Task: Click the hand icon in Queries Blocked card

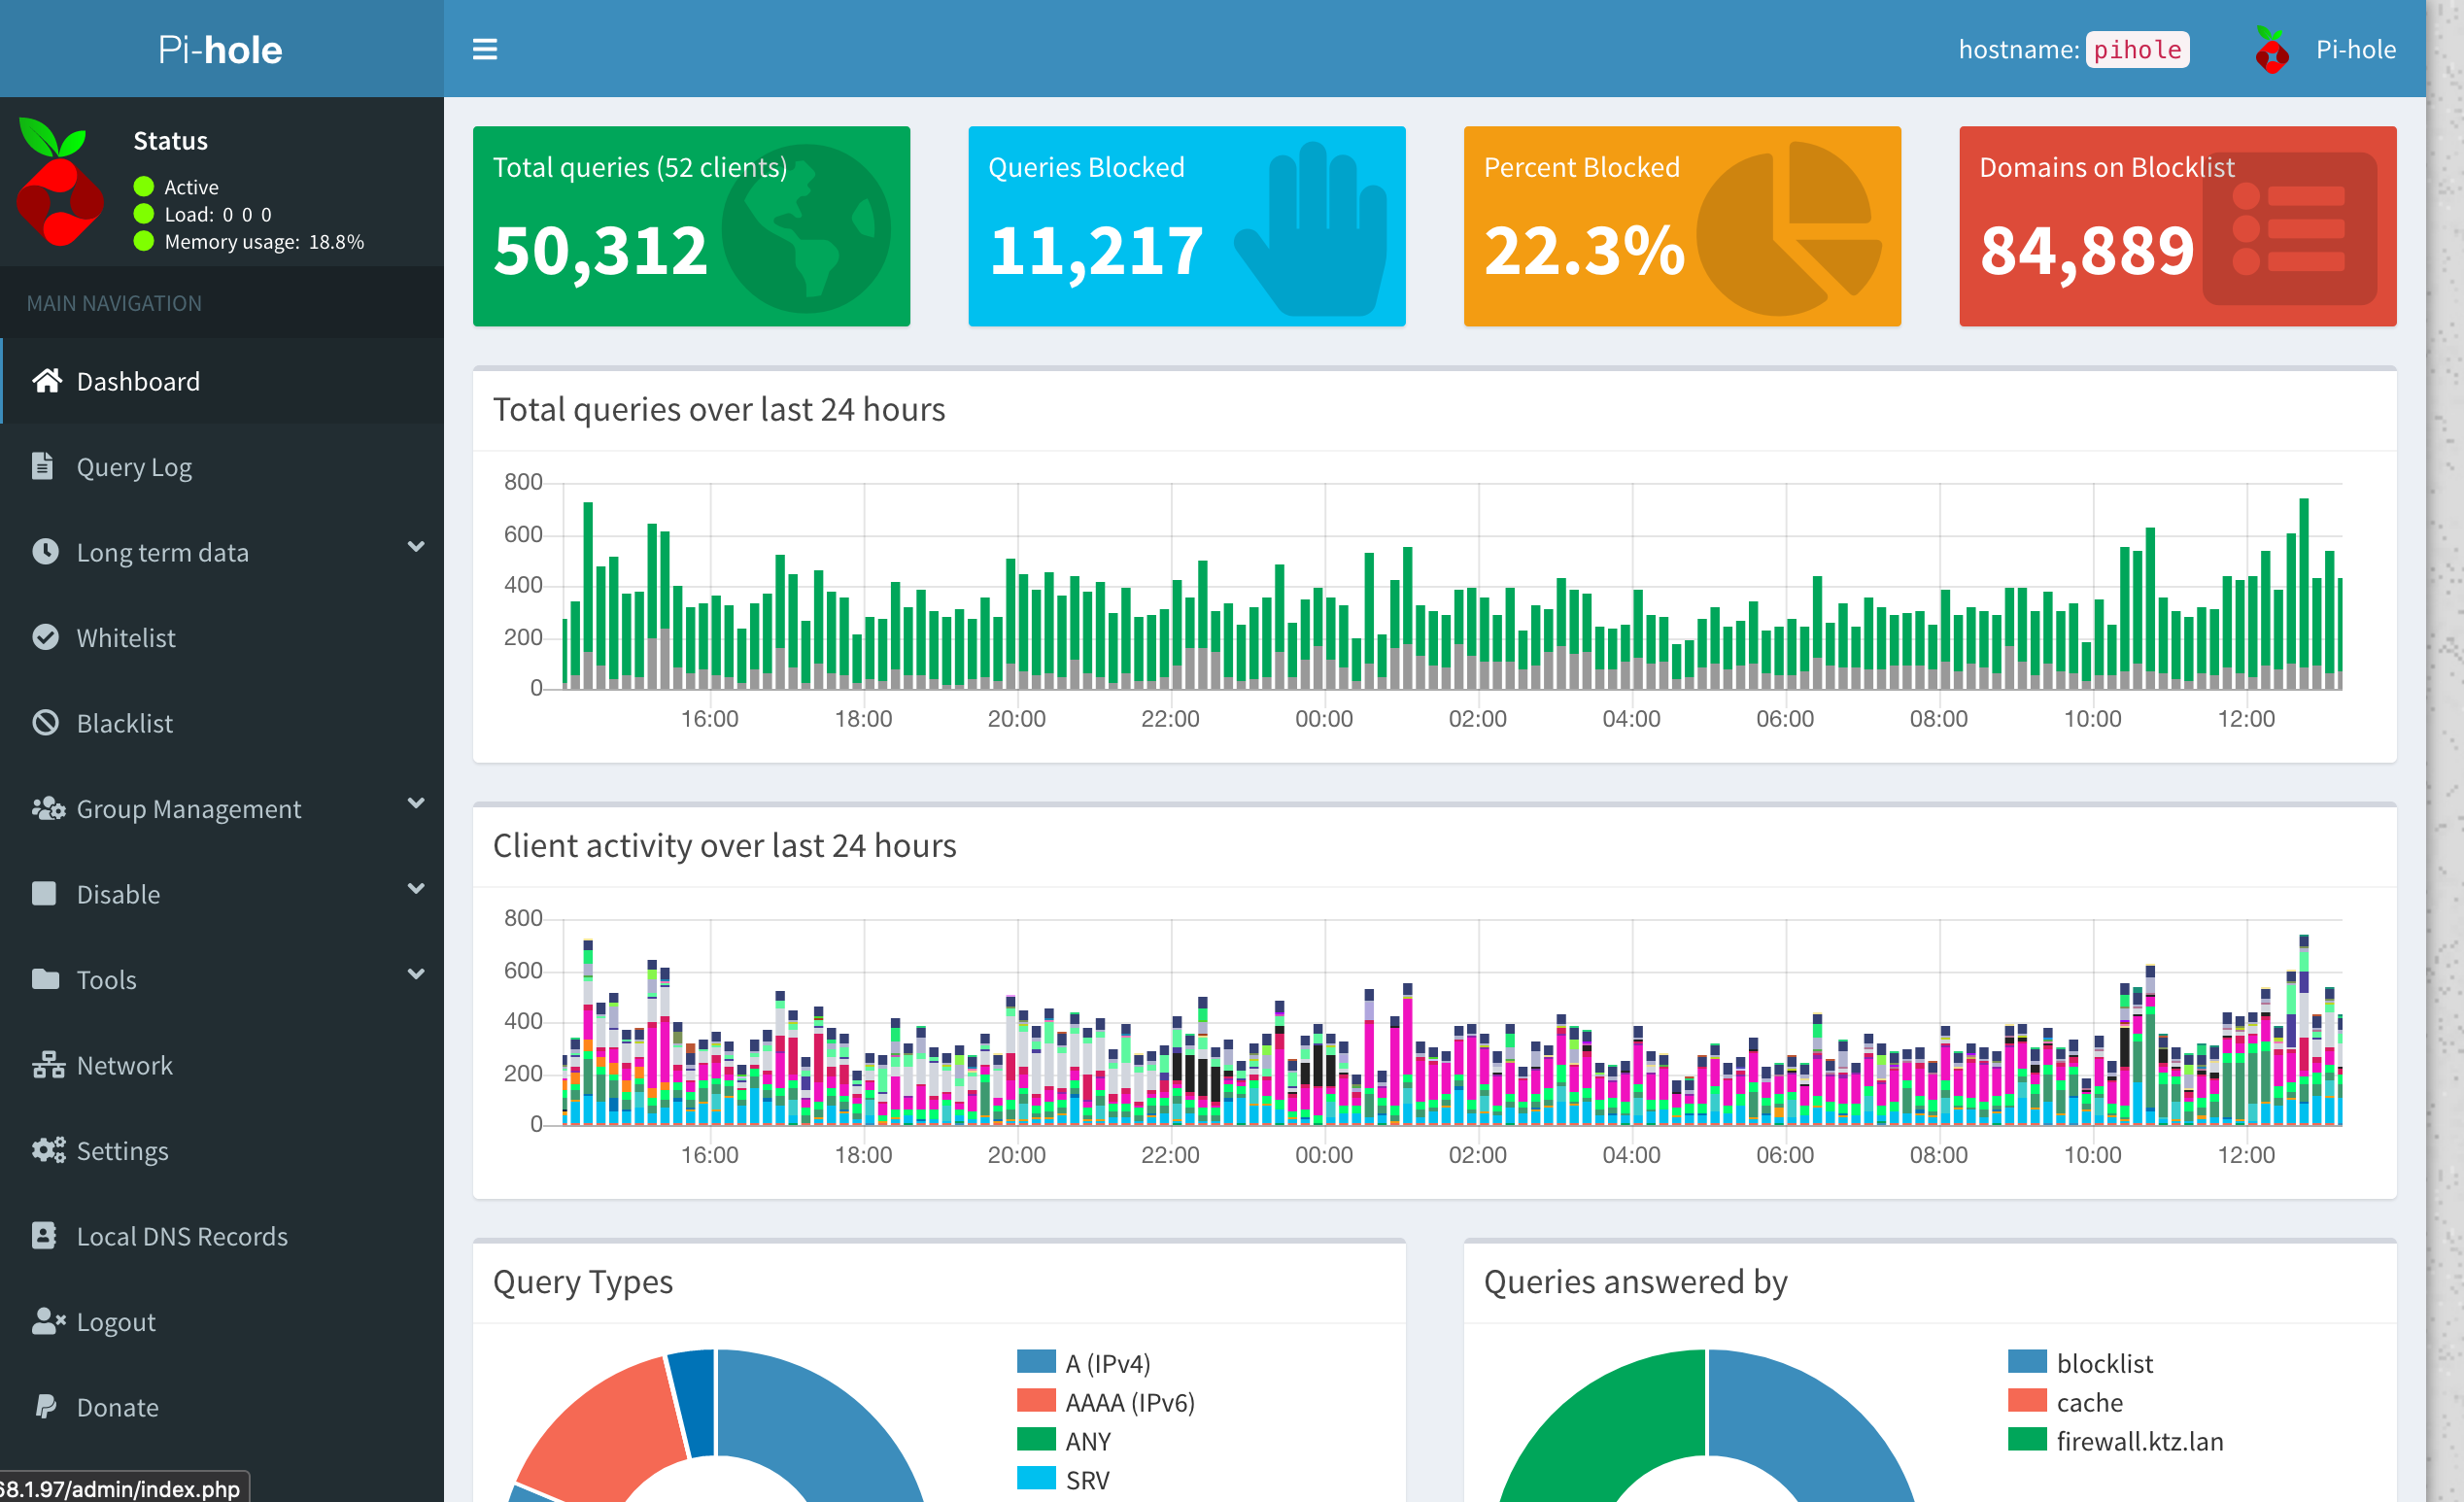Action: 1312,228
